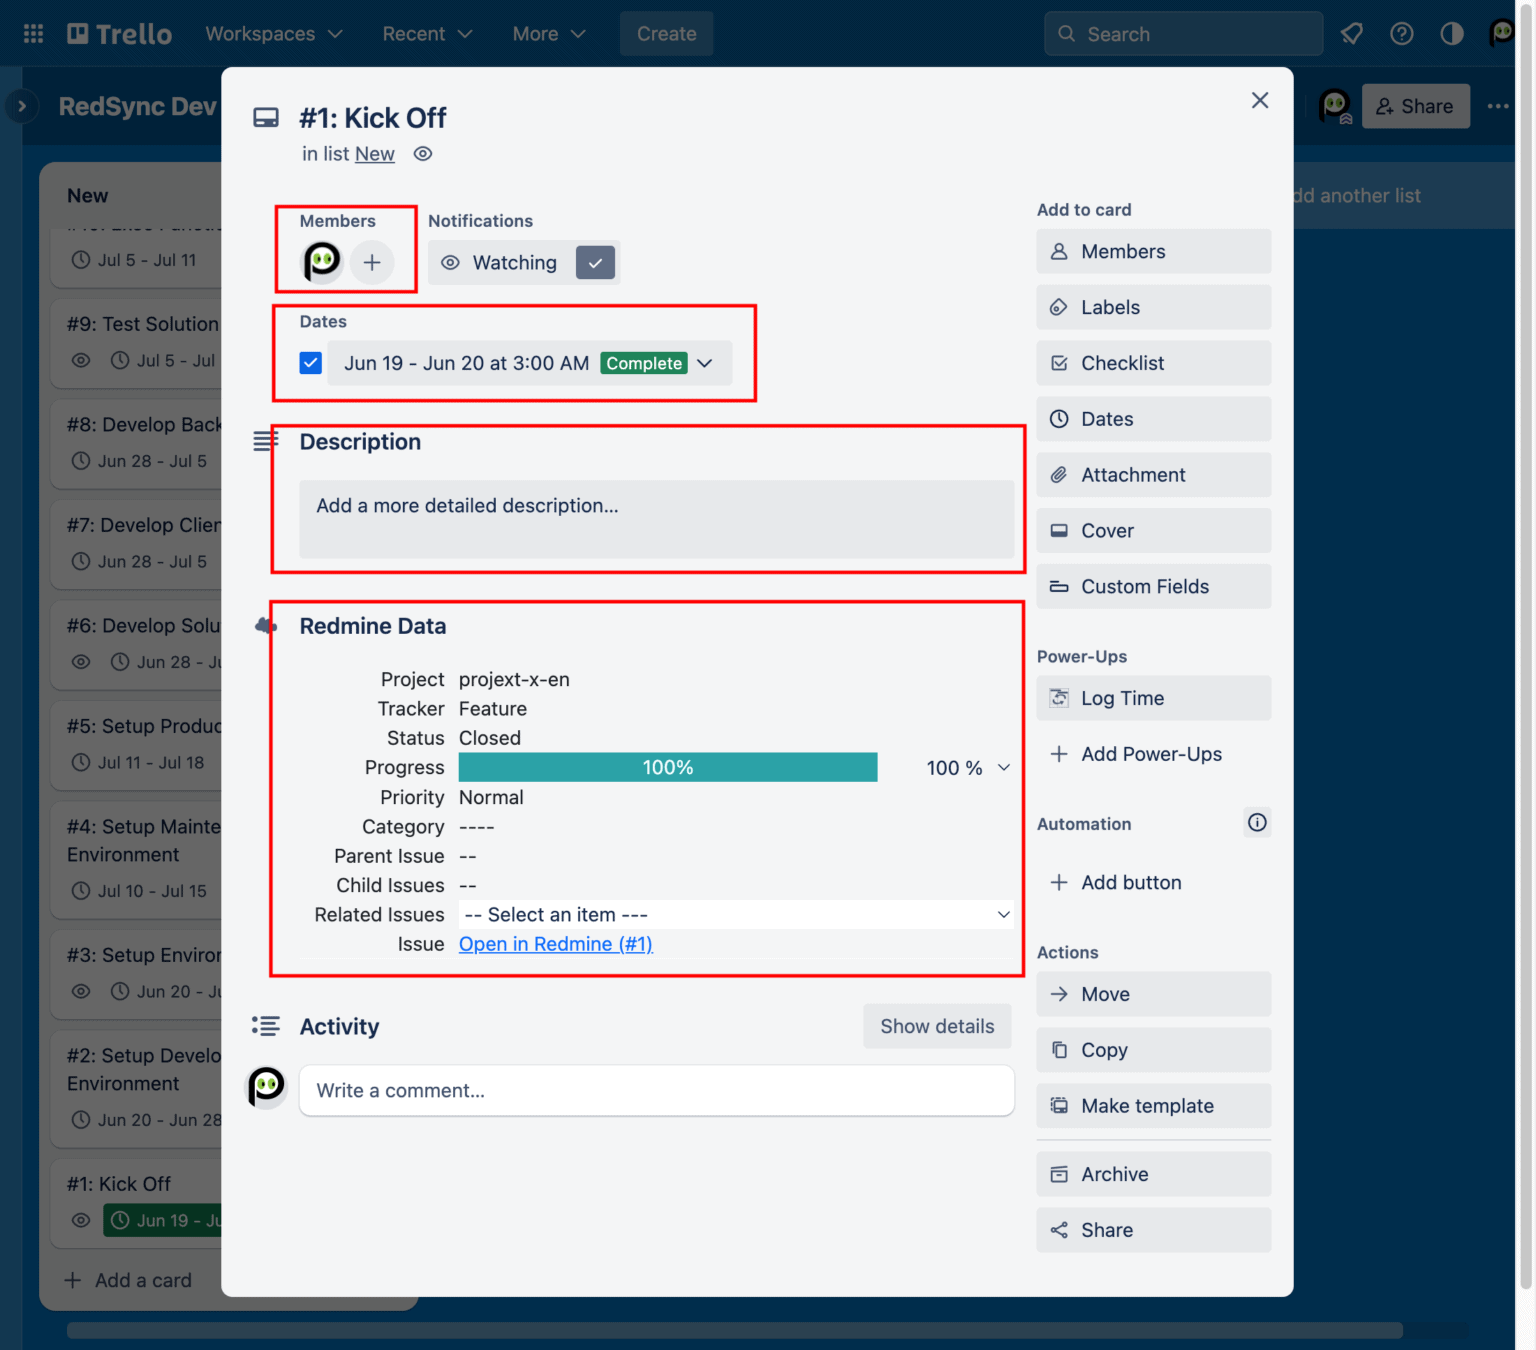Uncheck the due date completion checkbox
The height and width of the screenshot is (1350, 1536).
tap(310, 362)
